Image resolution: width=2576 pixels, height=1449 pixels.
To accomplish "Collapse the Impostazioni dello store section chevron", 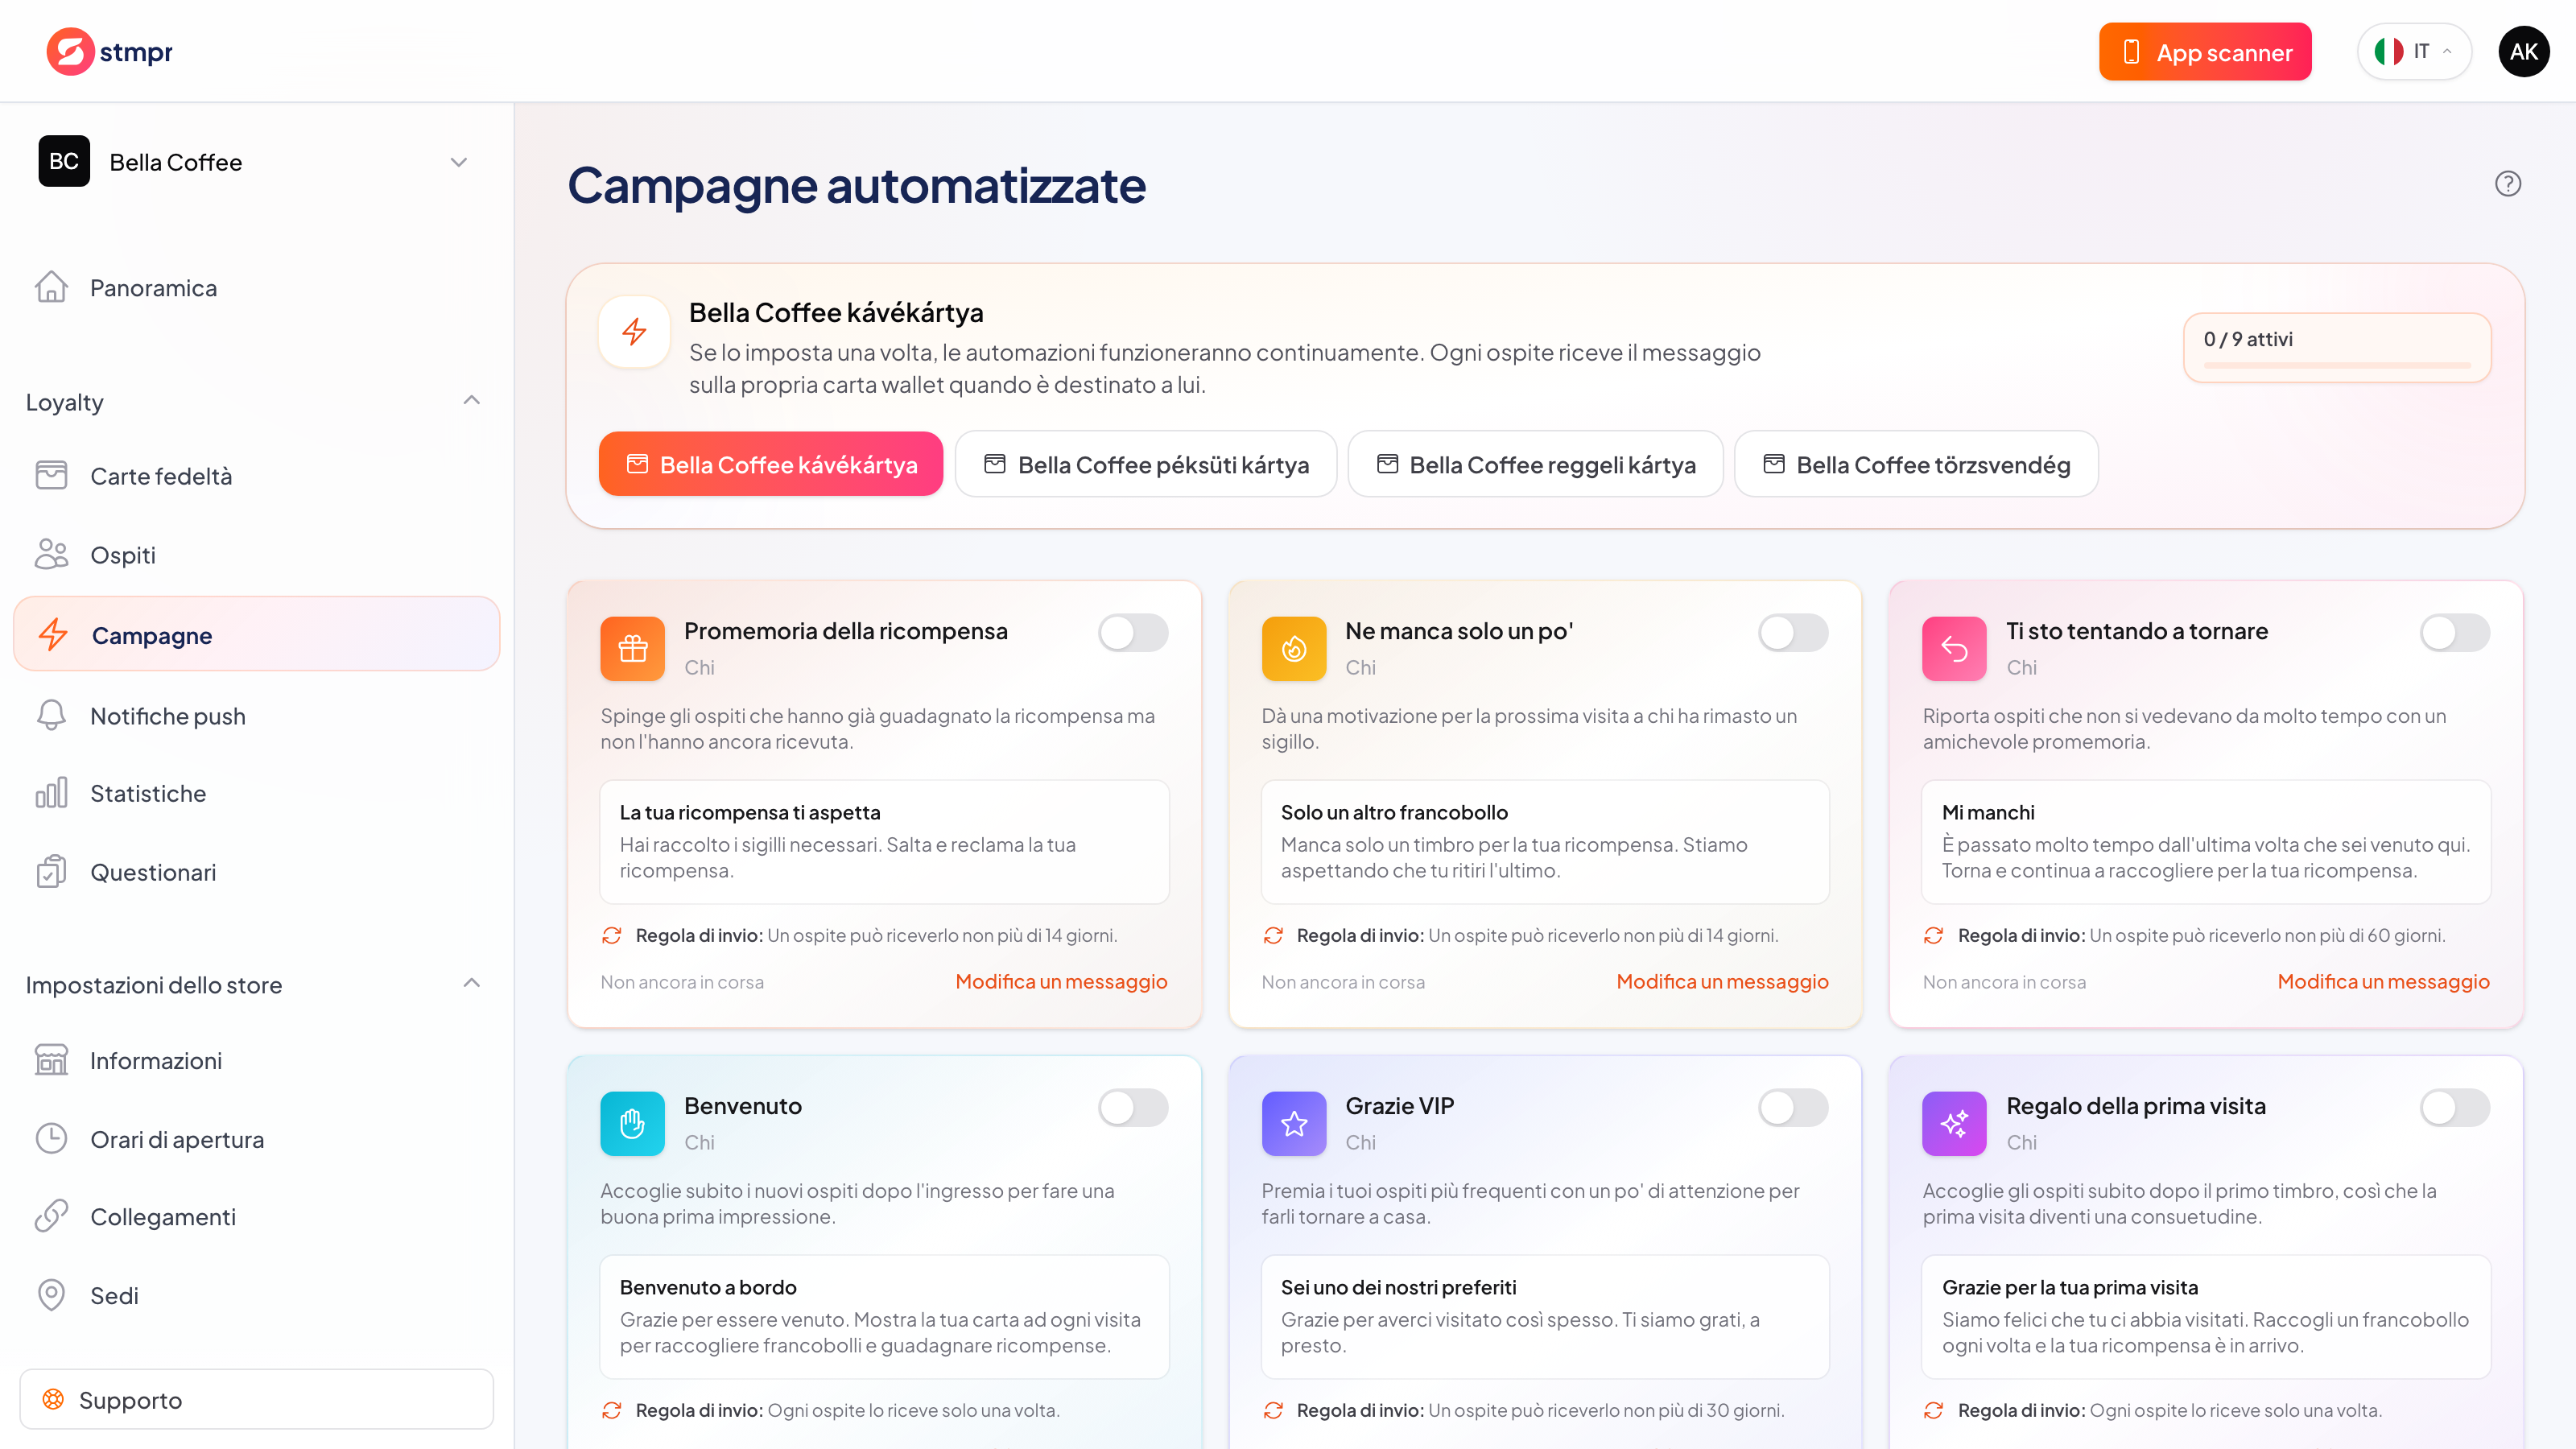I will click(x=472, y=983).
